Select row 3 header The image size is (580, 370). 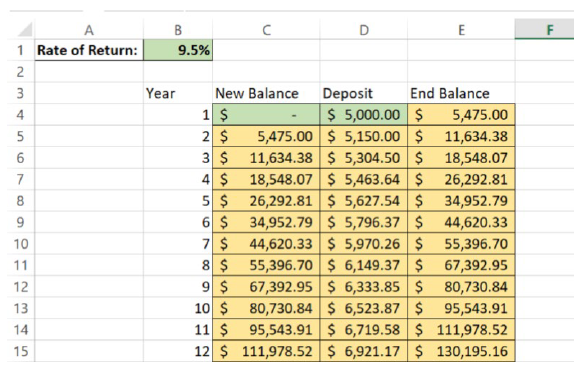(21, 93)
